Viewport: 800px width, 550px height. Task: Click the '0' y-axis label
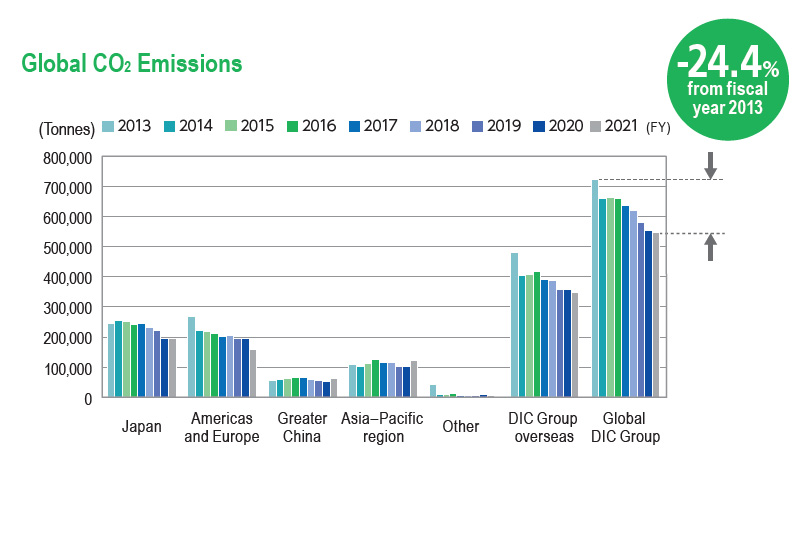coord(88,399)
